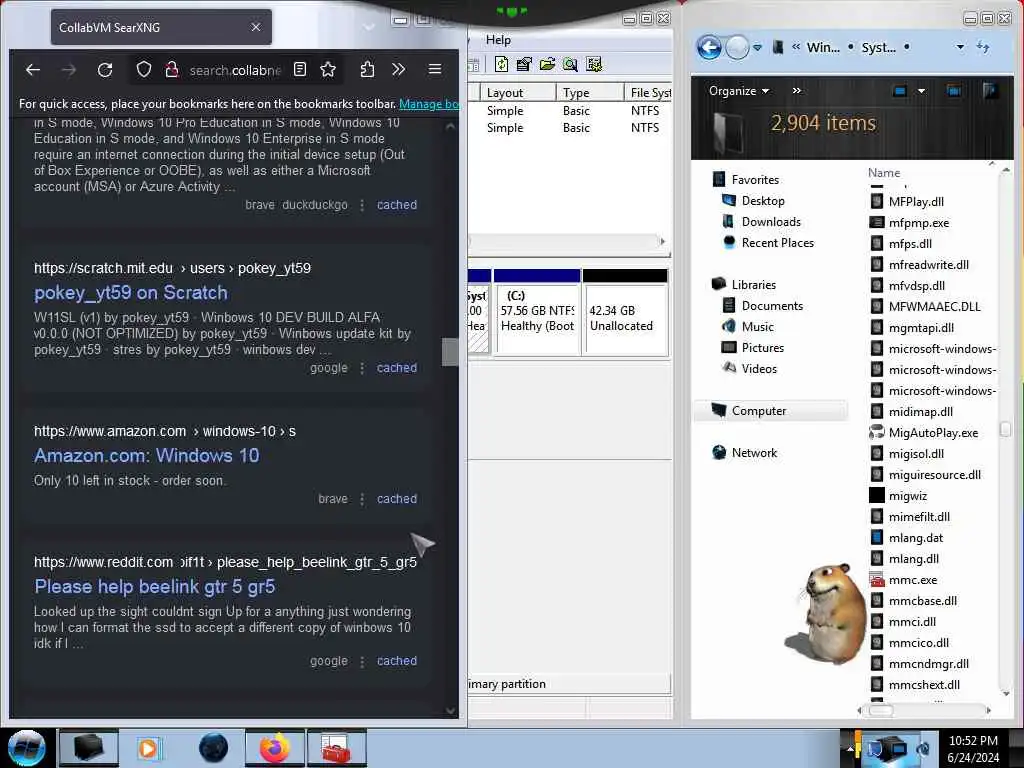Open the Organize dropdown menu
Viewport: 1024px width, 768px height.
click(x=739, y=91)
